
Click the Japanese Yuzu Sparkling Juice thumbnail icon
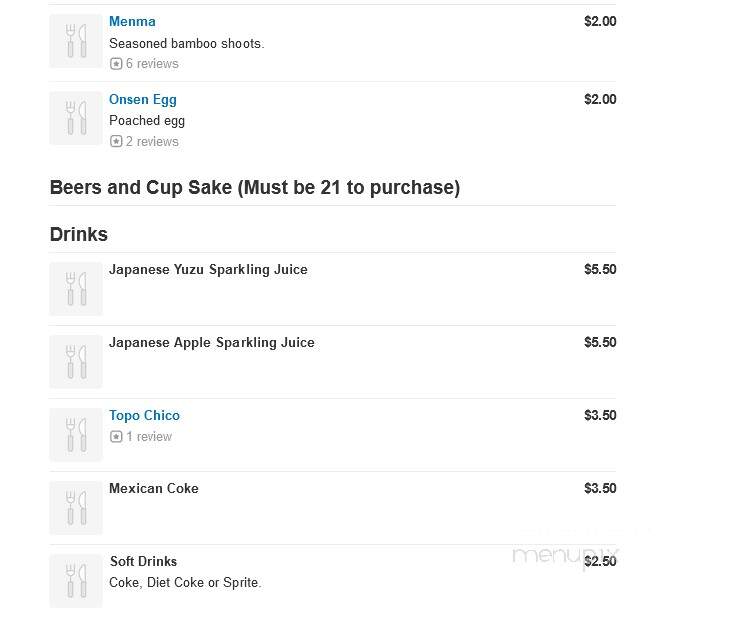point(76,289)
